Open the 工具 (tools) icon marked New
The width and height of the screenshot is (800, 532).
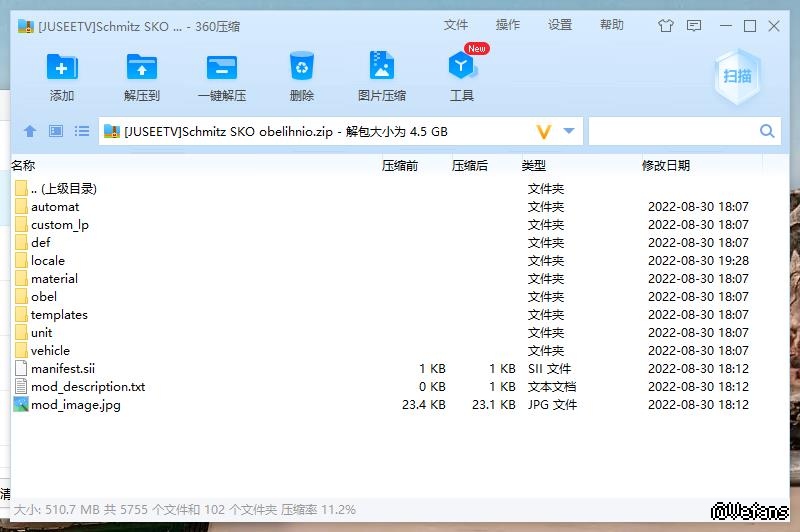click(462, 65)
